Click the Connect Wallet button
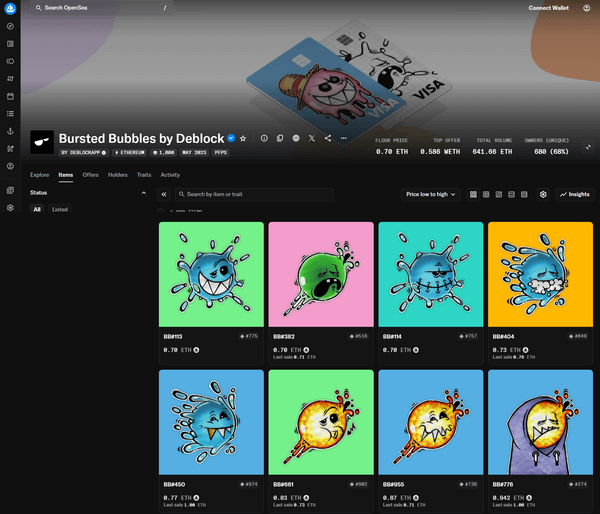This screenshot has width=600, height=514. pyautogui.click(x=548, y=8)
